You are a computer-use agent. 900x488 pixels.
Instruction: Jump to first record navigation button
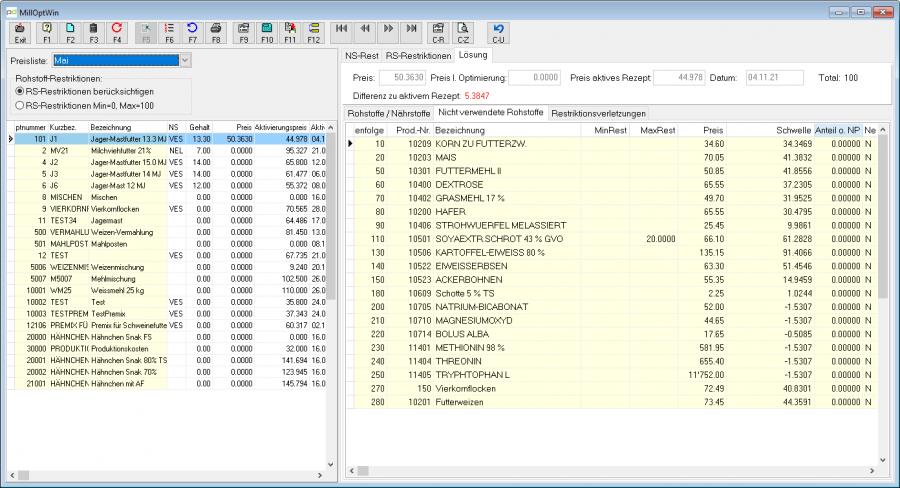(342, 33)
